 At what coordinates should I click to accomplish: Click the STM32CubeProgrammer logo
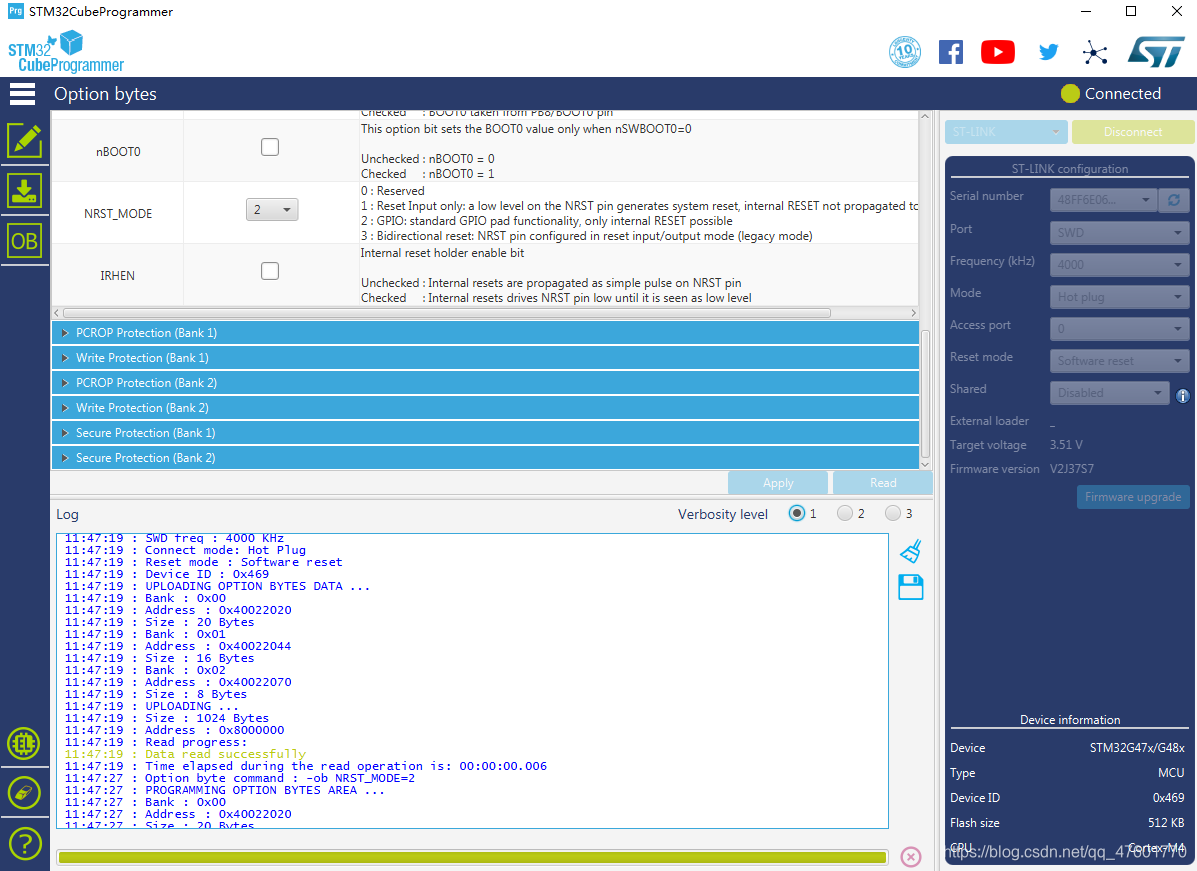[66, 52]
